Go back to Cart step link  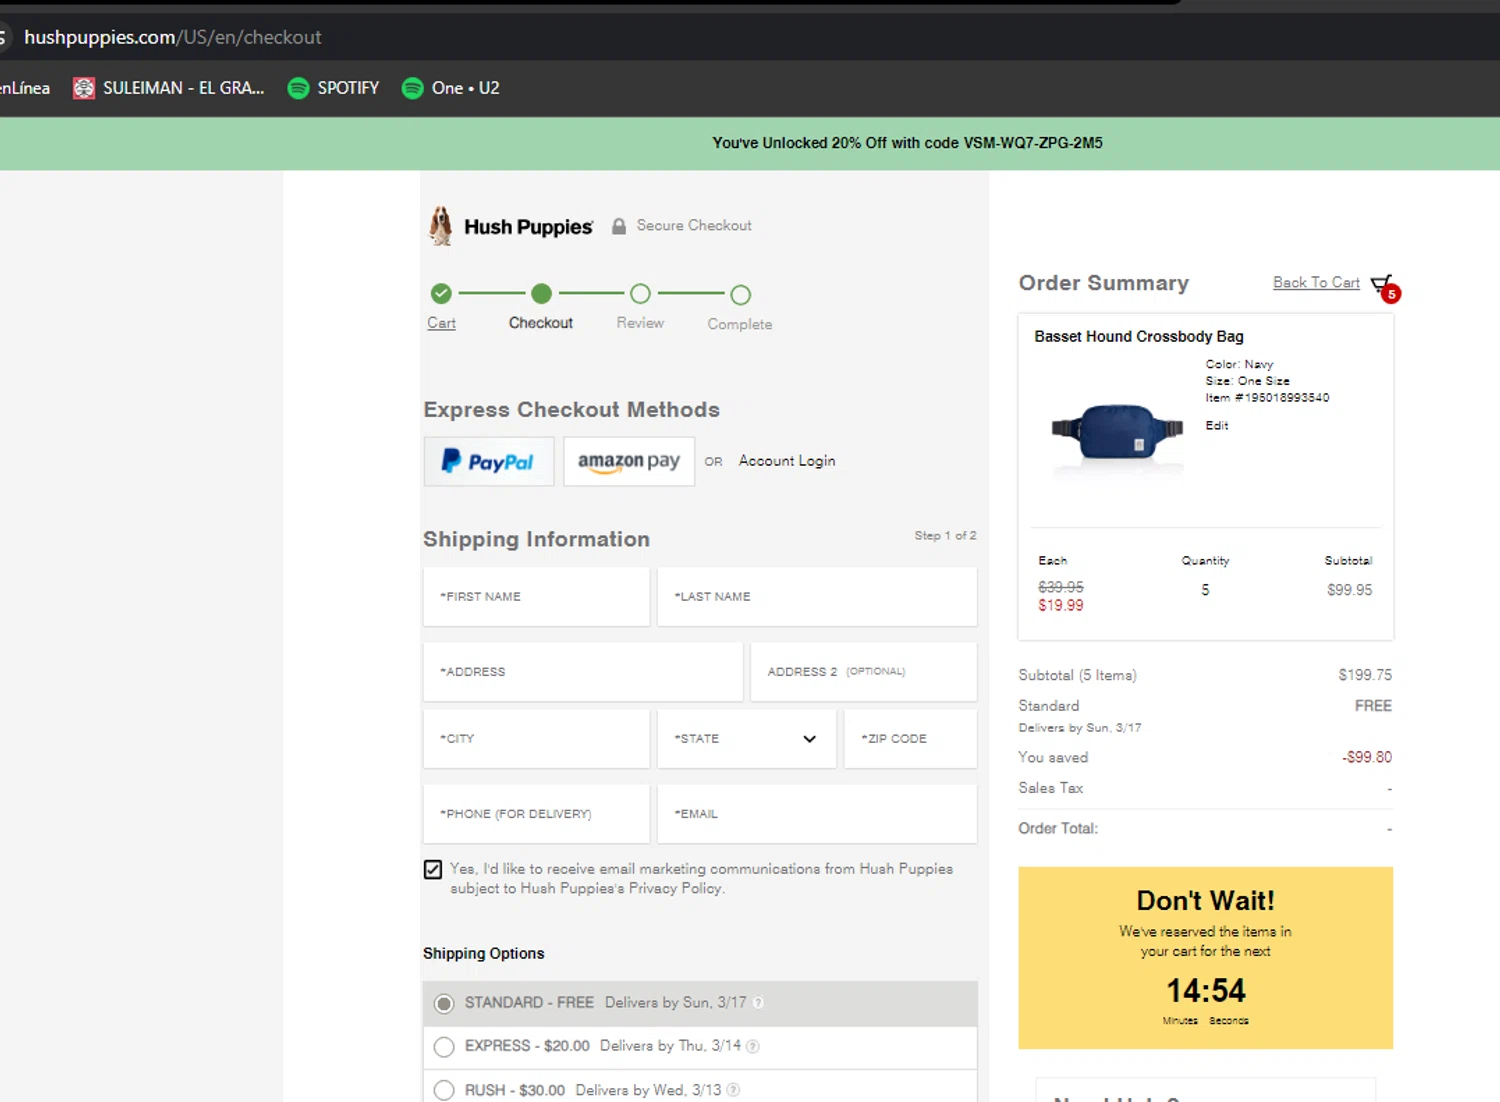click(x=441, y=323)
